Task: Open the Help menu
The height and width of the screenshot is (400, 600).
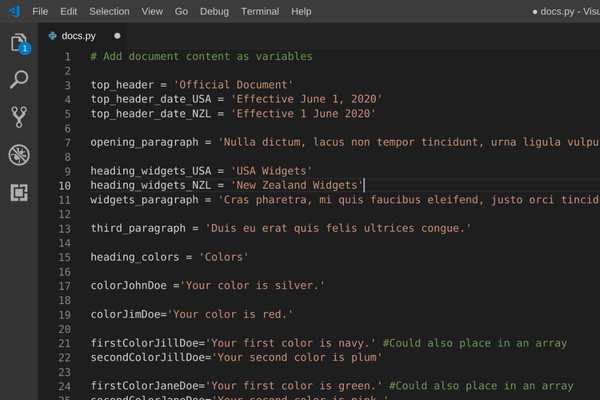Action: [301, 11]
